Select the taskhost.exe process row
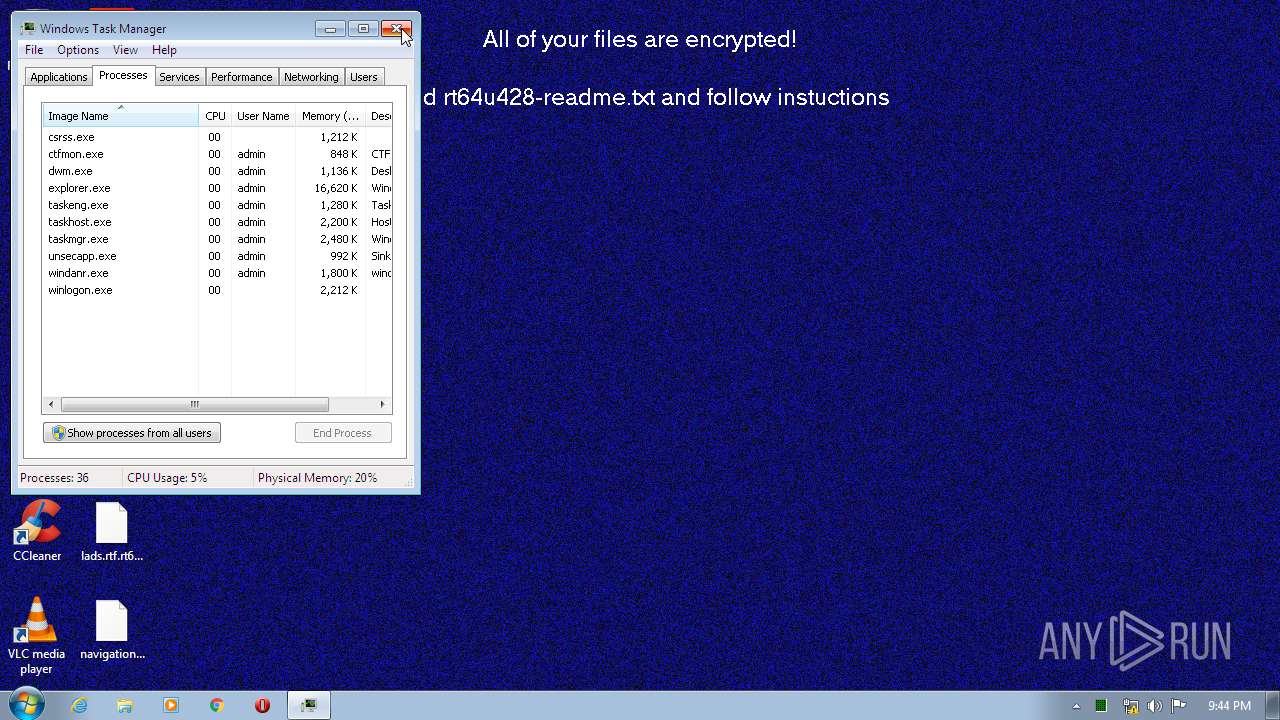Screen dimensions: 1280x720 click(x=217, y=222)
